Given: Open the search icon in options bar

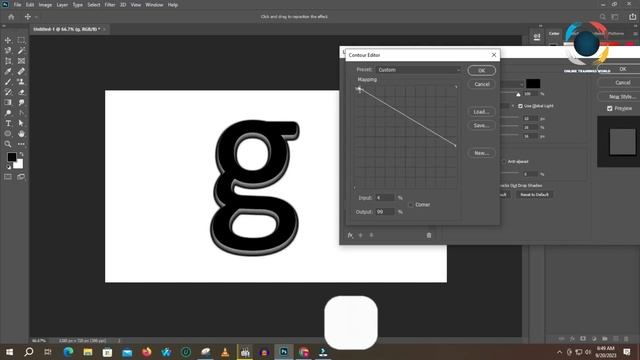Looking at the screenshot, I should (602, 17).
